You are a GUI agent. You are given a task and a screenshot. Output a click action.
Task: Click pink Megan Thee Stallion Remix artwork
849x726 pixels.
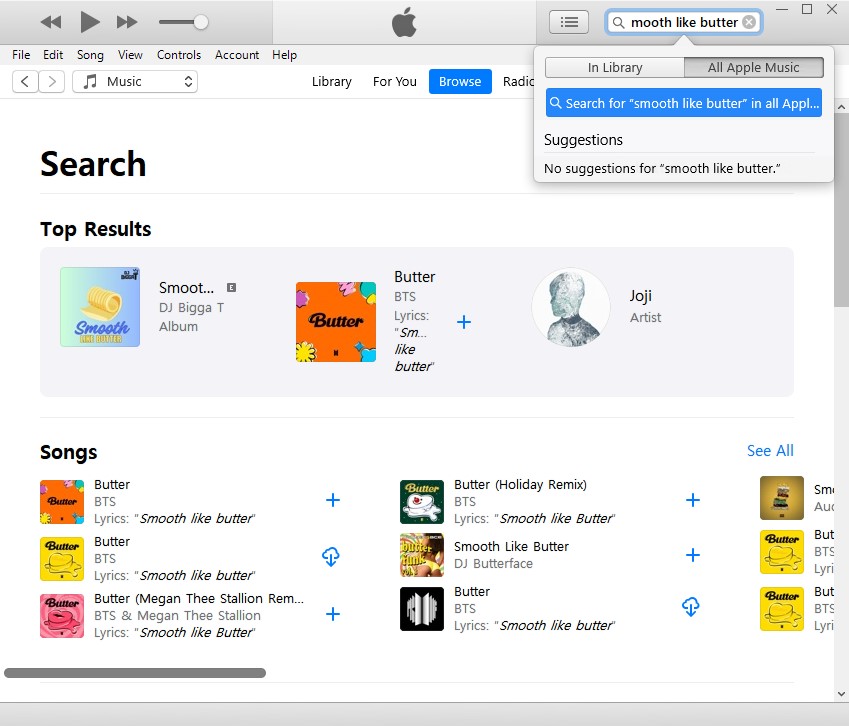click(62, 616)
